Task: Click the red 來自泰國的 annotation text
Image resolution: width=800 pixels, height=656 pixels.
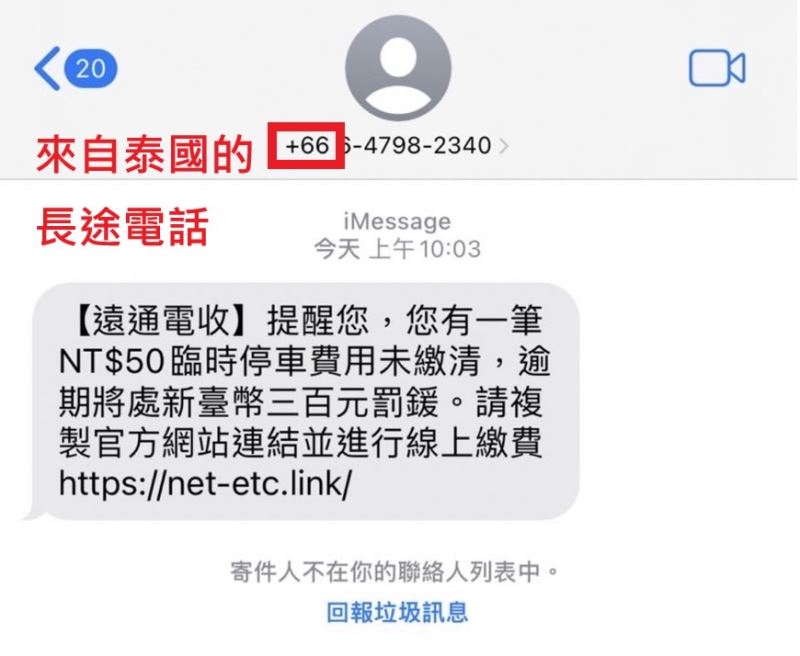Action: [x=145, y=154]
